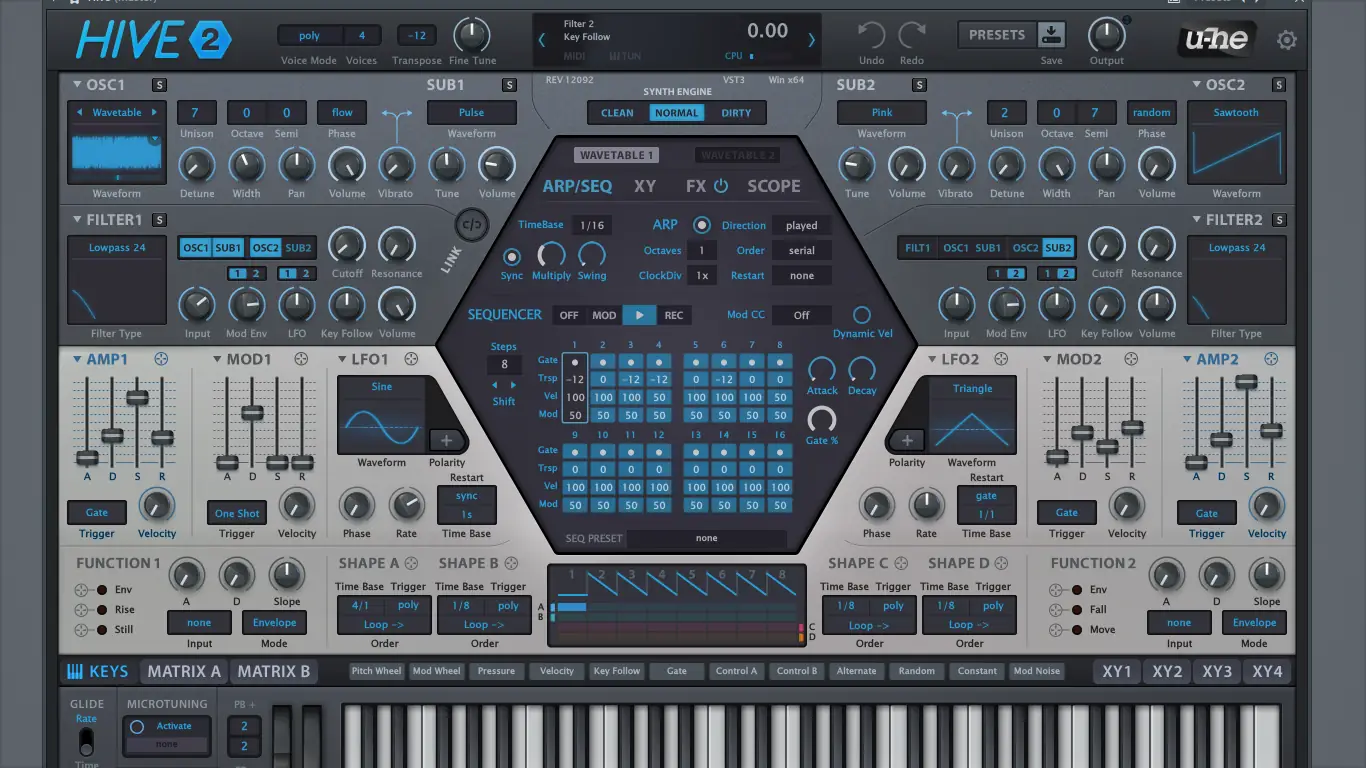The width and height of the screenshot is (1366, 768).
Task: Click the Function 1 Rise drag icon
Action: [x=82, y=610]
